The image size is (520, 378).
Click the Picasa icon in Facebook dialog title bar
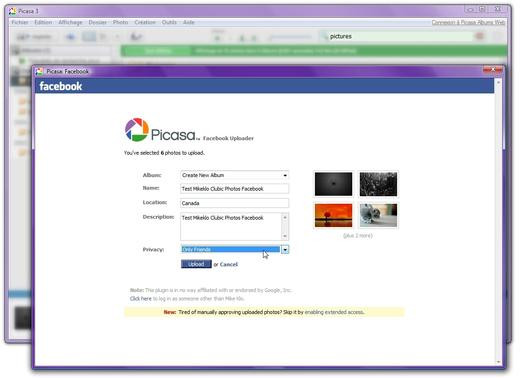click(40, 71)
